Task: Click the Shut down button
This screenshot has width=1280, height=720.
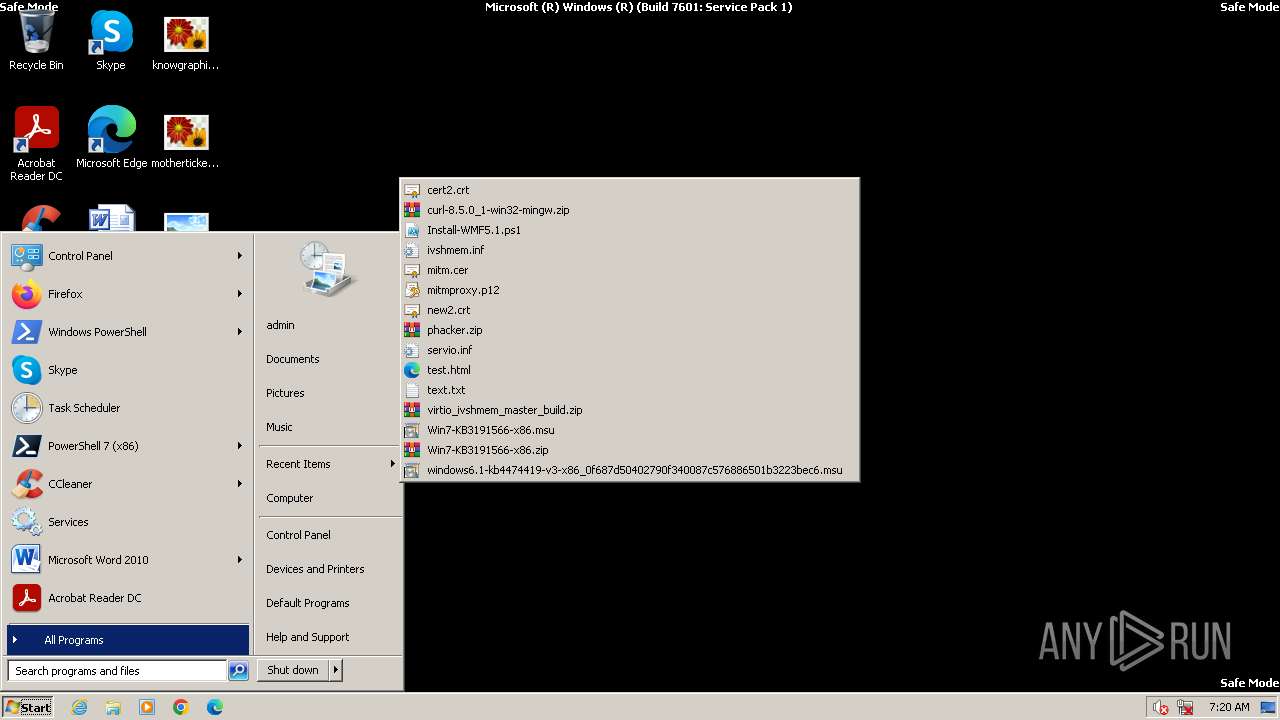Action: coord(293,670)
